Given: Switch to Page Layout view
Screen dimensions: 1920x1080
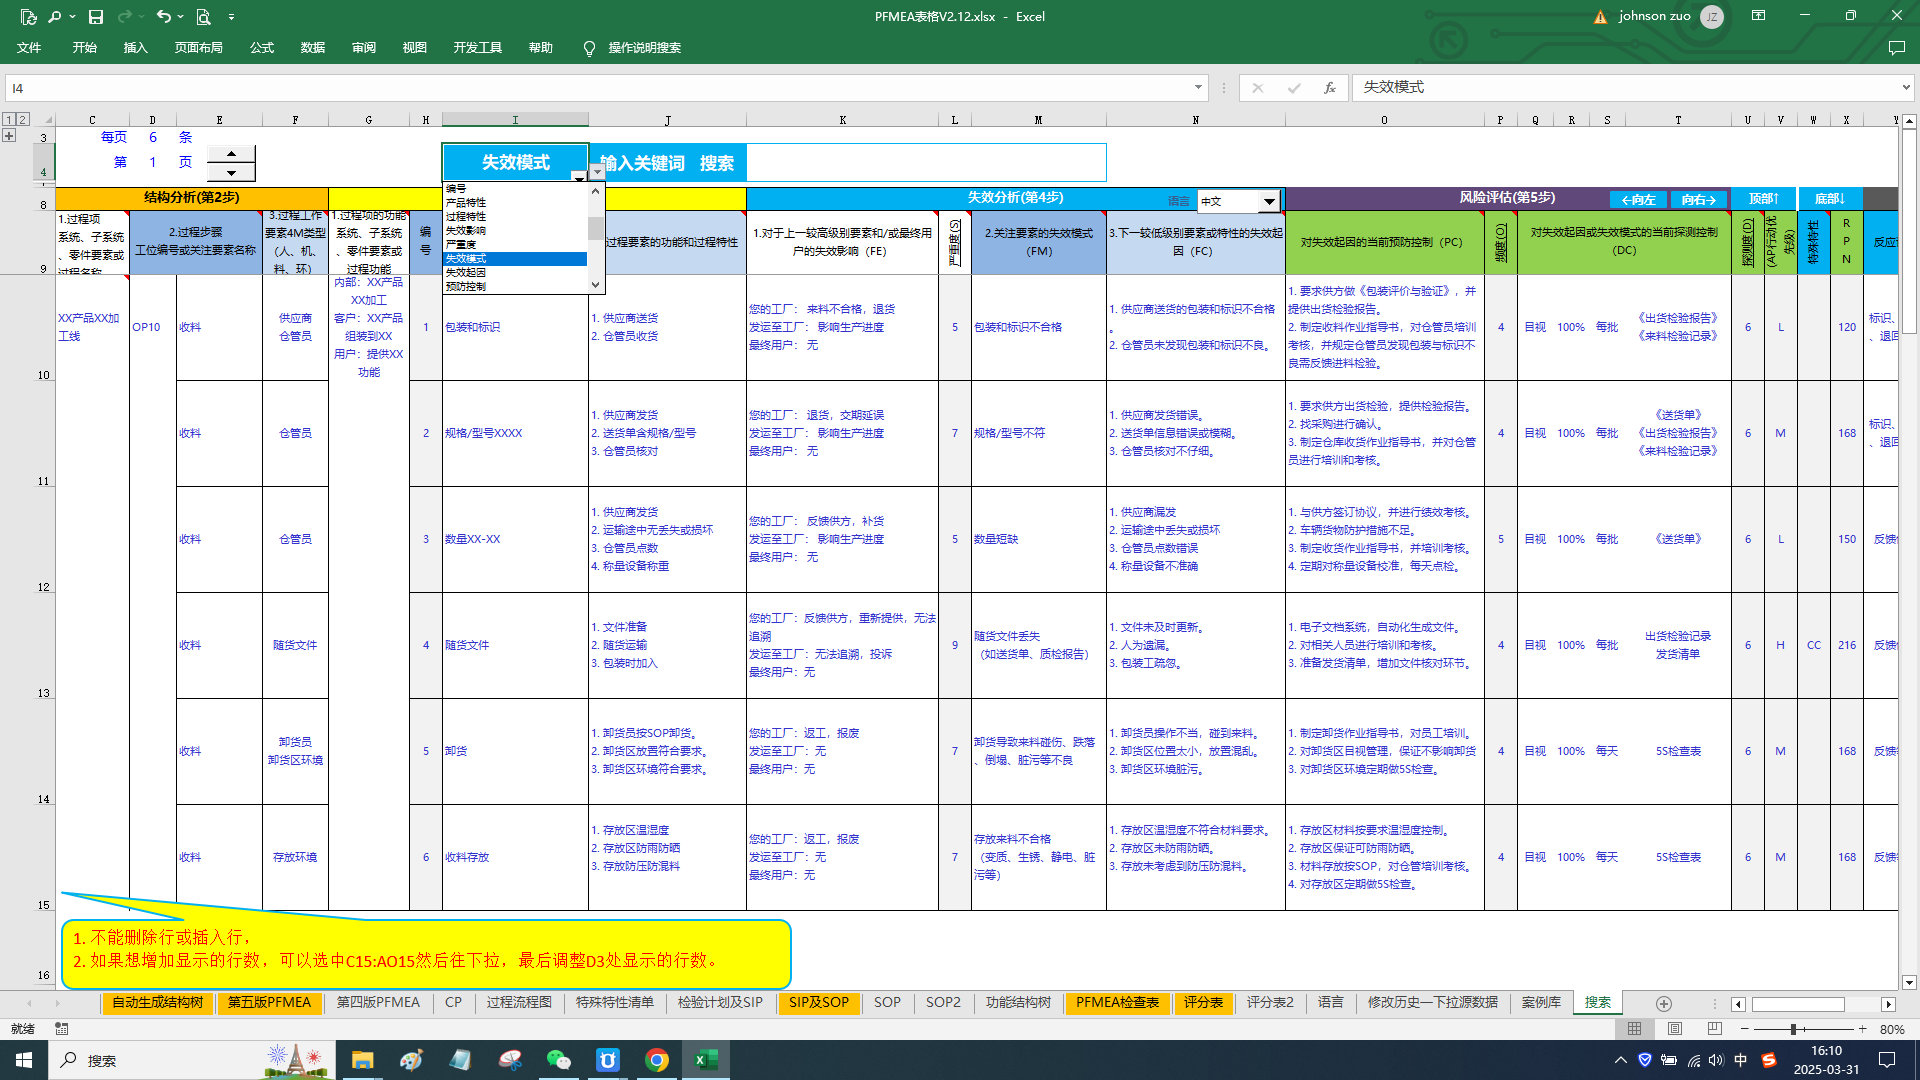Looking at the screenshot, I should coord(1675,1029).
